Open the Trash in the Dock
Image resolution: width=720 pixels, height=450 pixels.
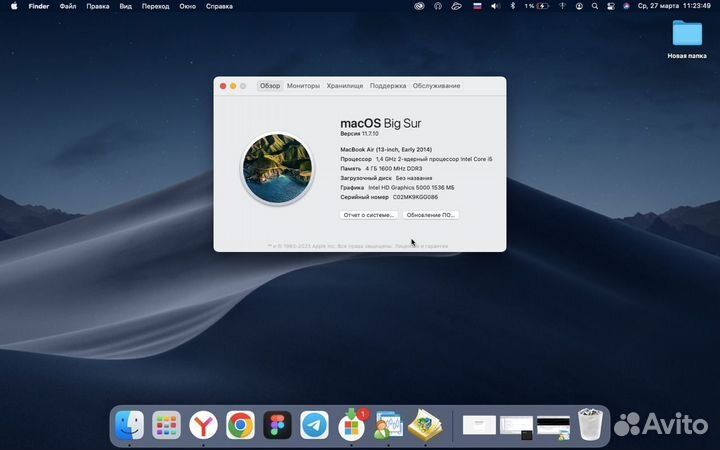(590, 424)
